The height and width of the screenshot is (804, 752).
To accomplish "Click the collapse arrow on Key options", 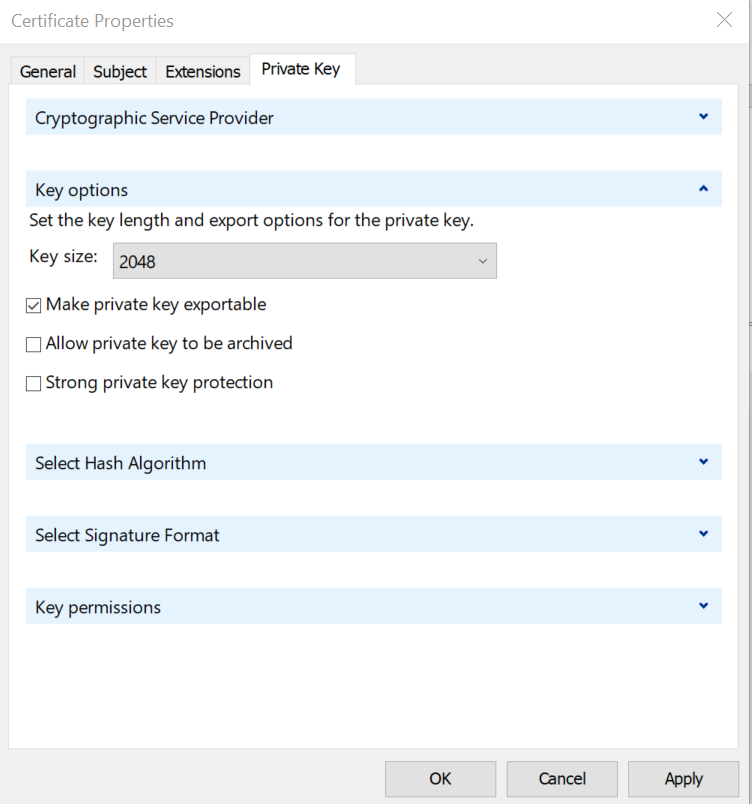I will [703, 188].
